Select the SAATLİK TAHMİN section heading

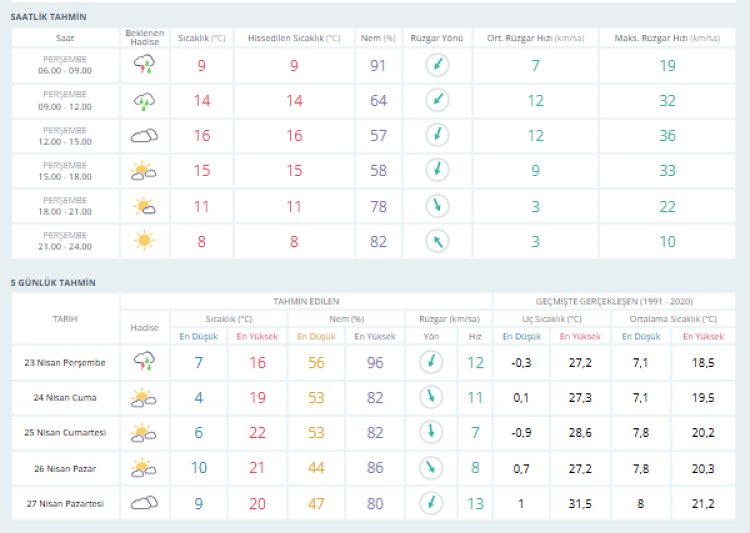pos(48,17)
